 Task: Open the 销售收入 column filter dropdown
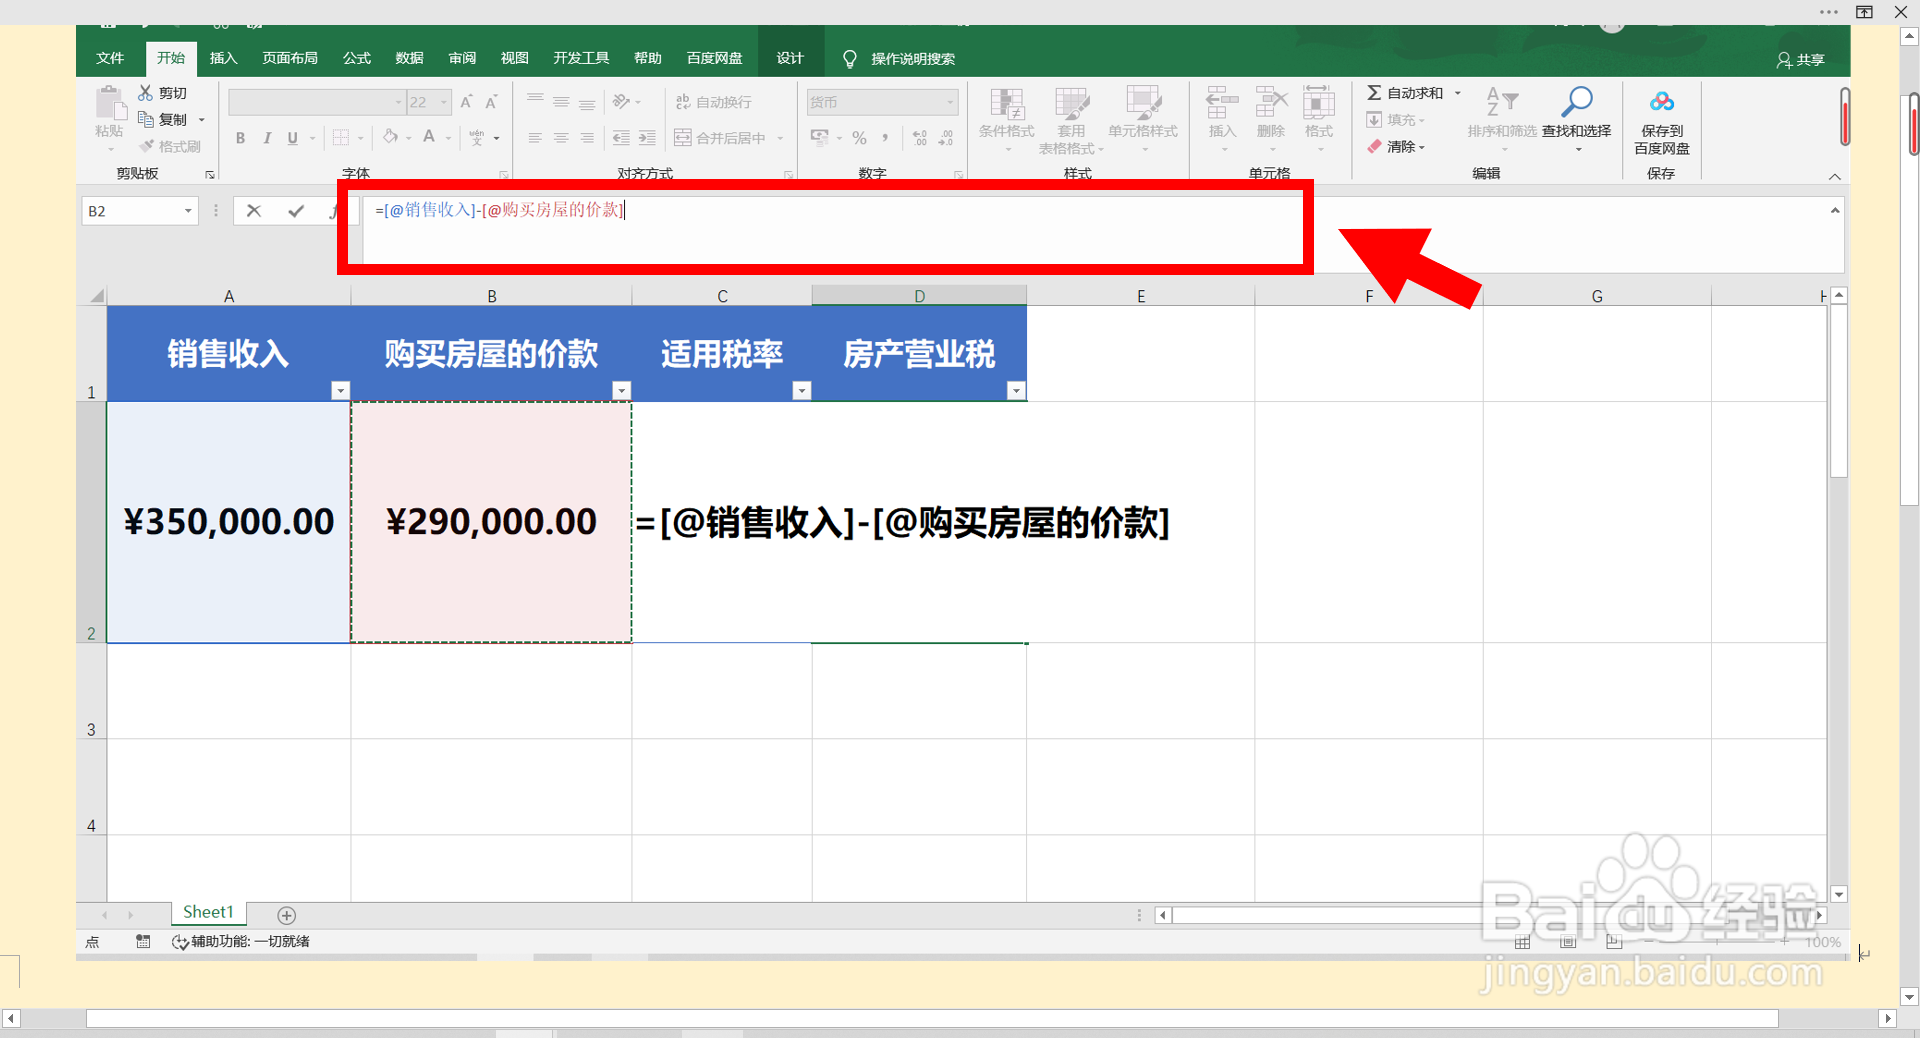coord(341,390)
